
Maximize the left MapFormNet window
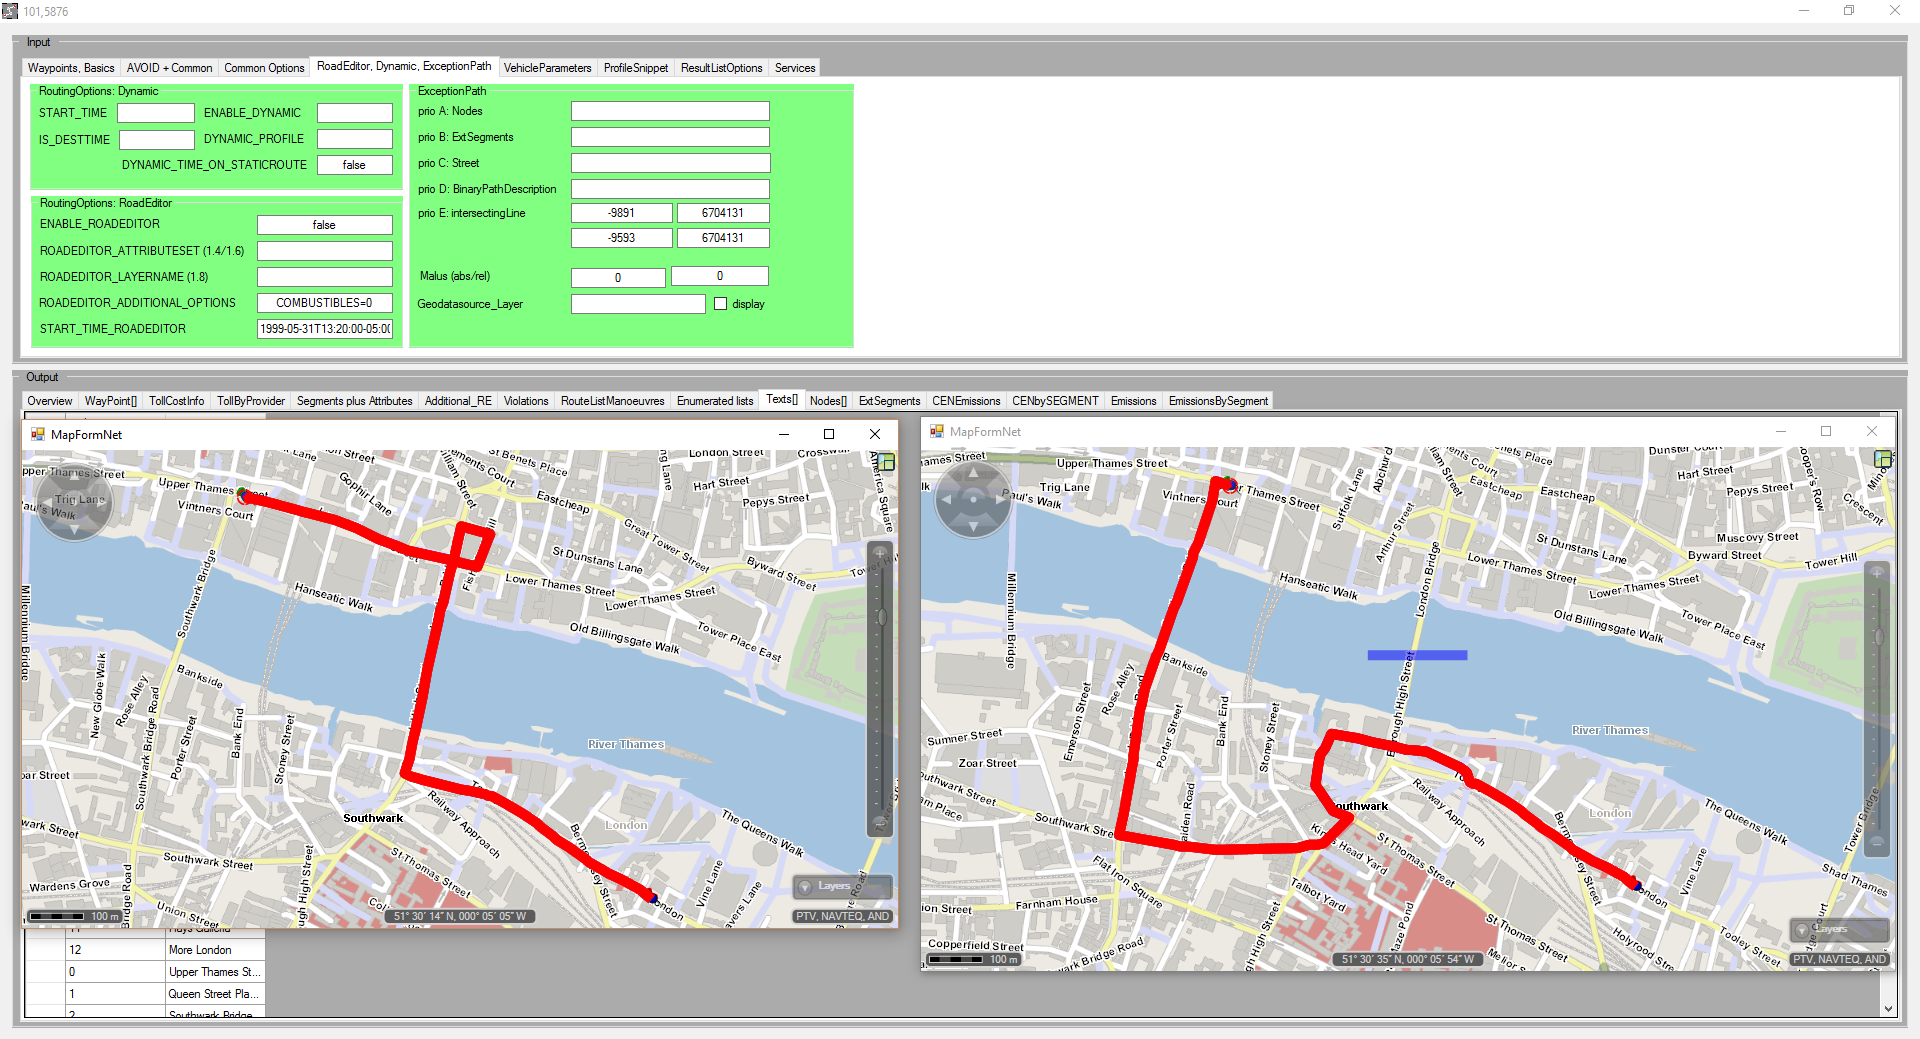pyautogui.click(x=828, y=434)
